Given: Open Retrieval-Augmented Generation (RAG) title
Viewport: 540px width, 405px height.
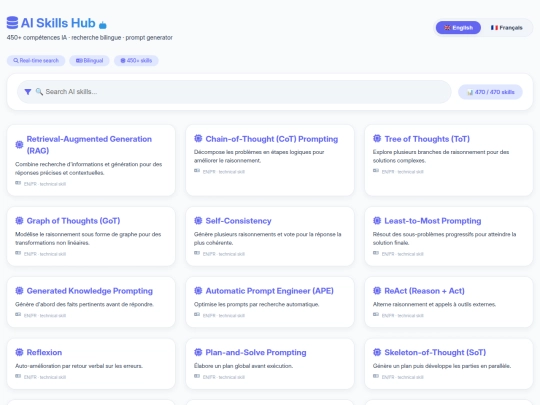Looking at the screenshot, I should pyautogui.click(x=89, y=145).
